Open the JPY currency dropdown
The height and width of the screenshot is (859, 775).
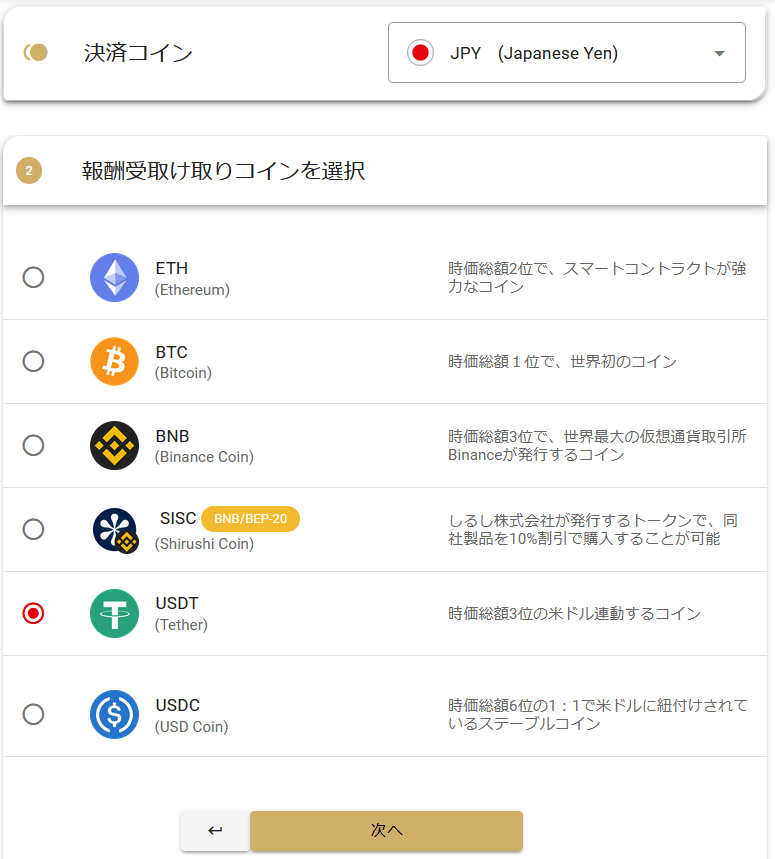567,53
